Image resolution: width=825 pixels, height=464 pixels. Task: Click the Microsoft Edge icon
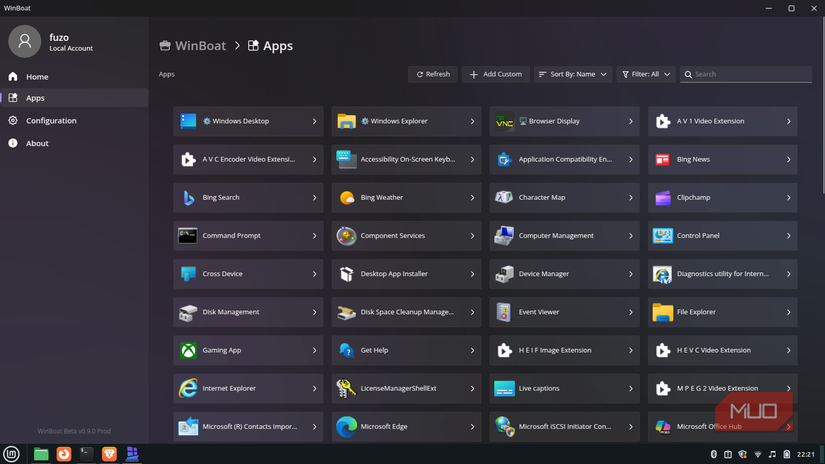(x=346, y=427)
